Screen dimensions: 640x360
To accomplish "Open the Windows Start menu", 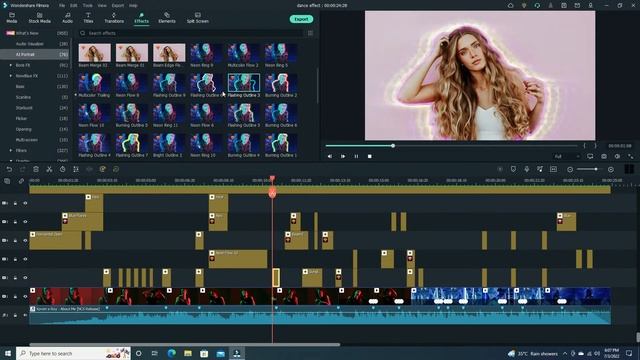I will tap(8, 353).
